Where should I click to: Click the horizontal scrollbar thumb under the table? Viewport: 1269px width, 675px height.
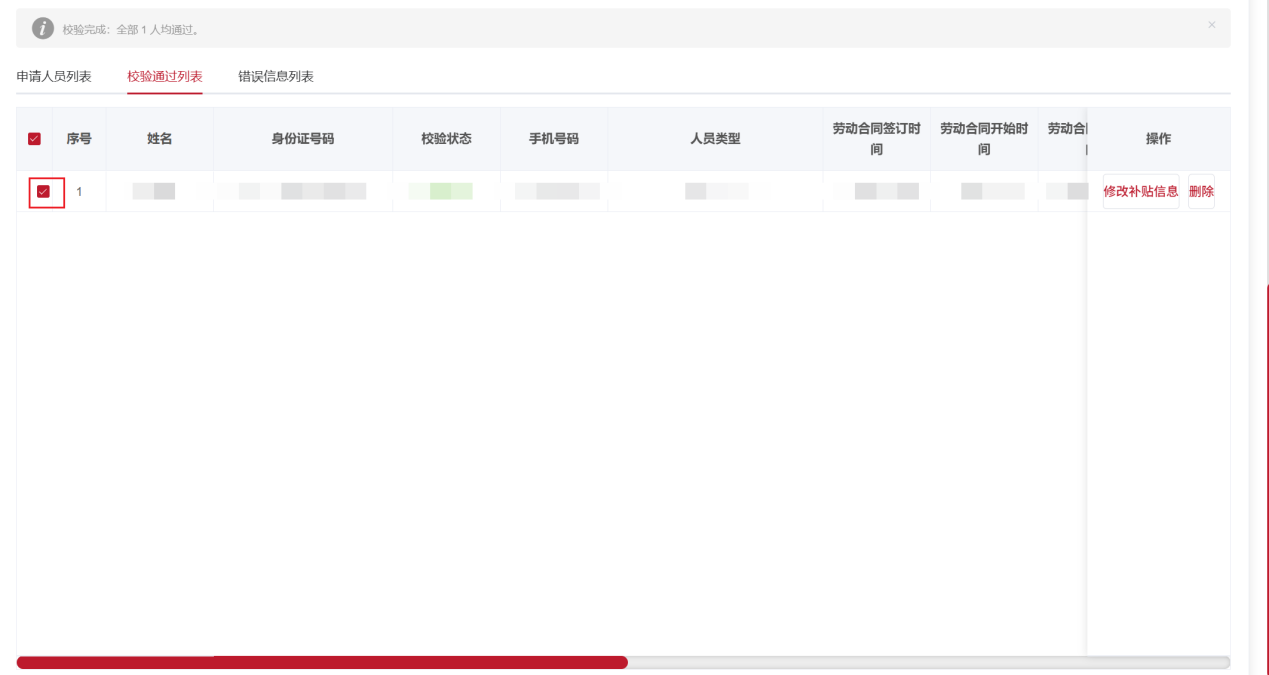(x=322, y=662)
